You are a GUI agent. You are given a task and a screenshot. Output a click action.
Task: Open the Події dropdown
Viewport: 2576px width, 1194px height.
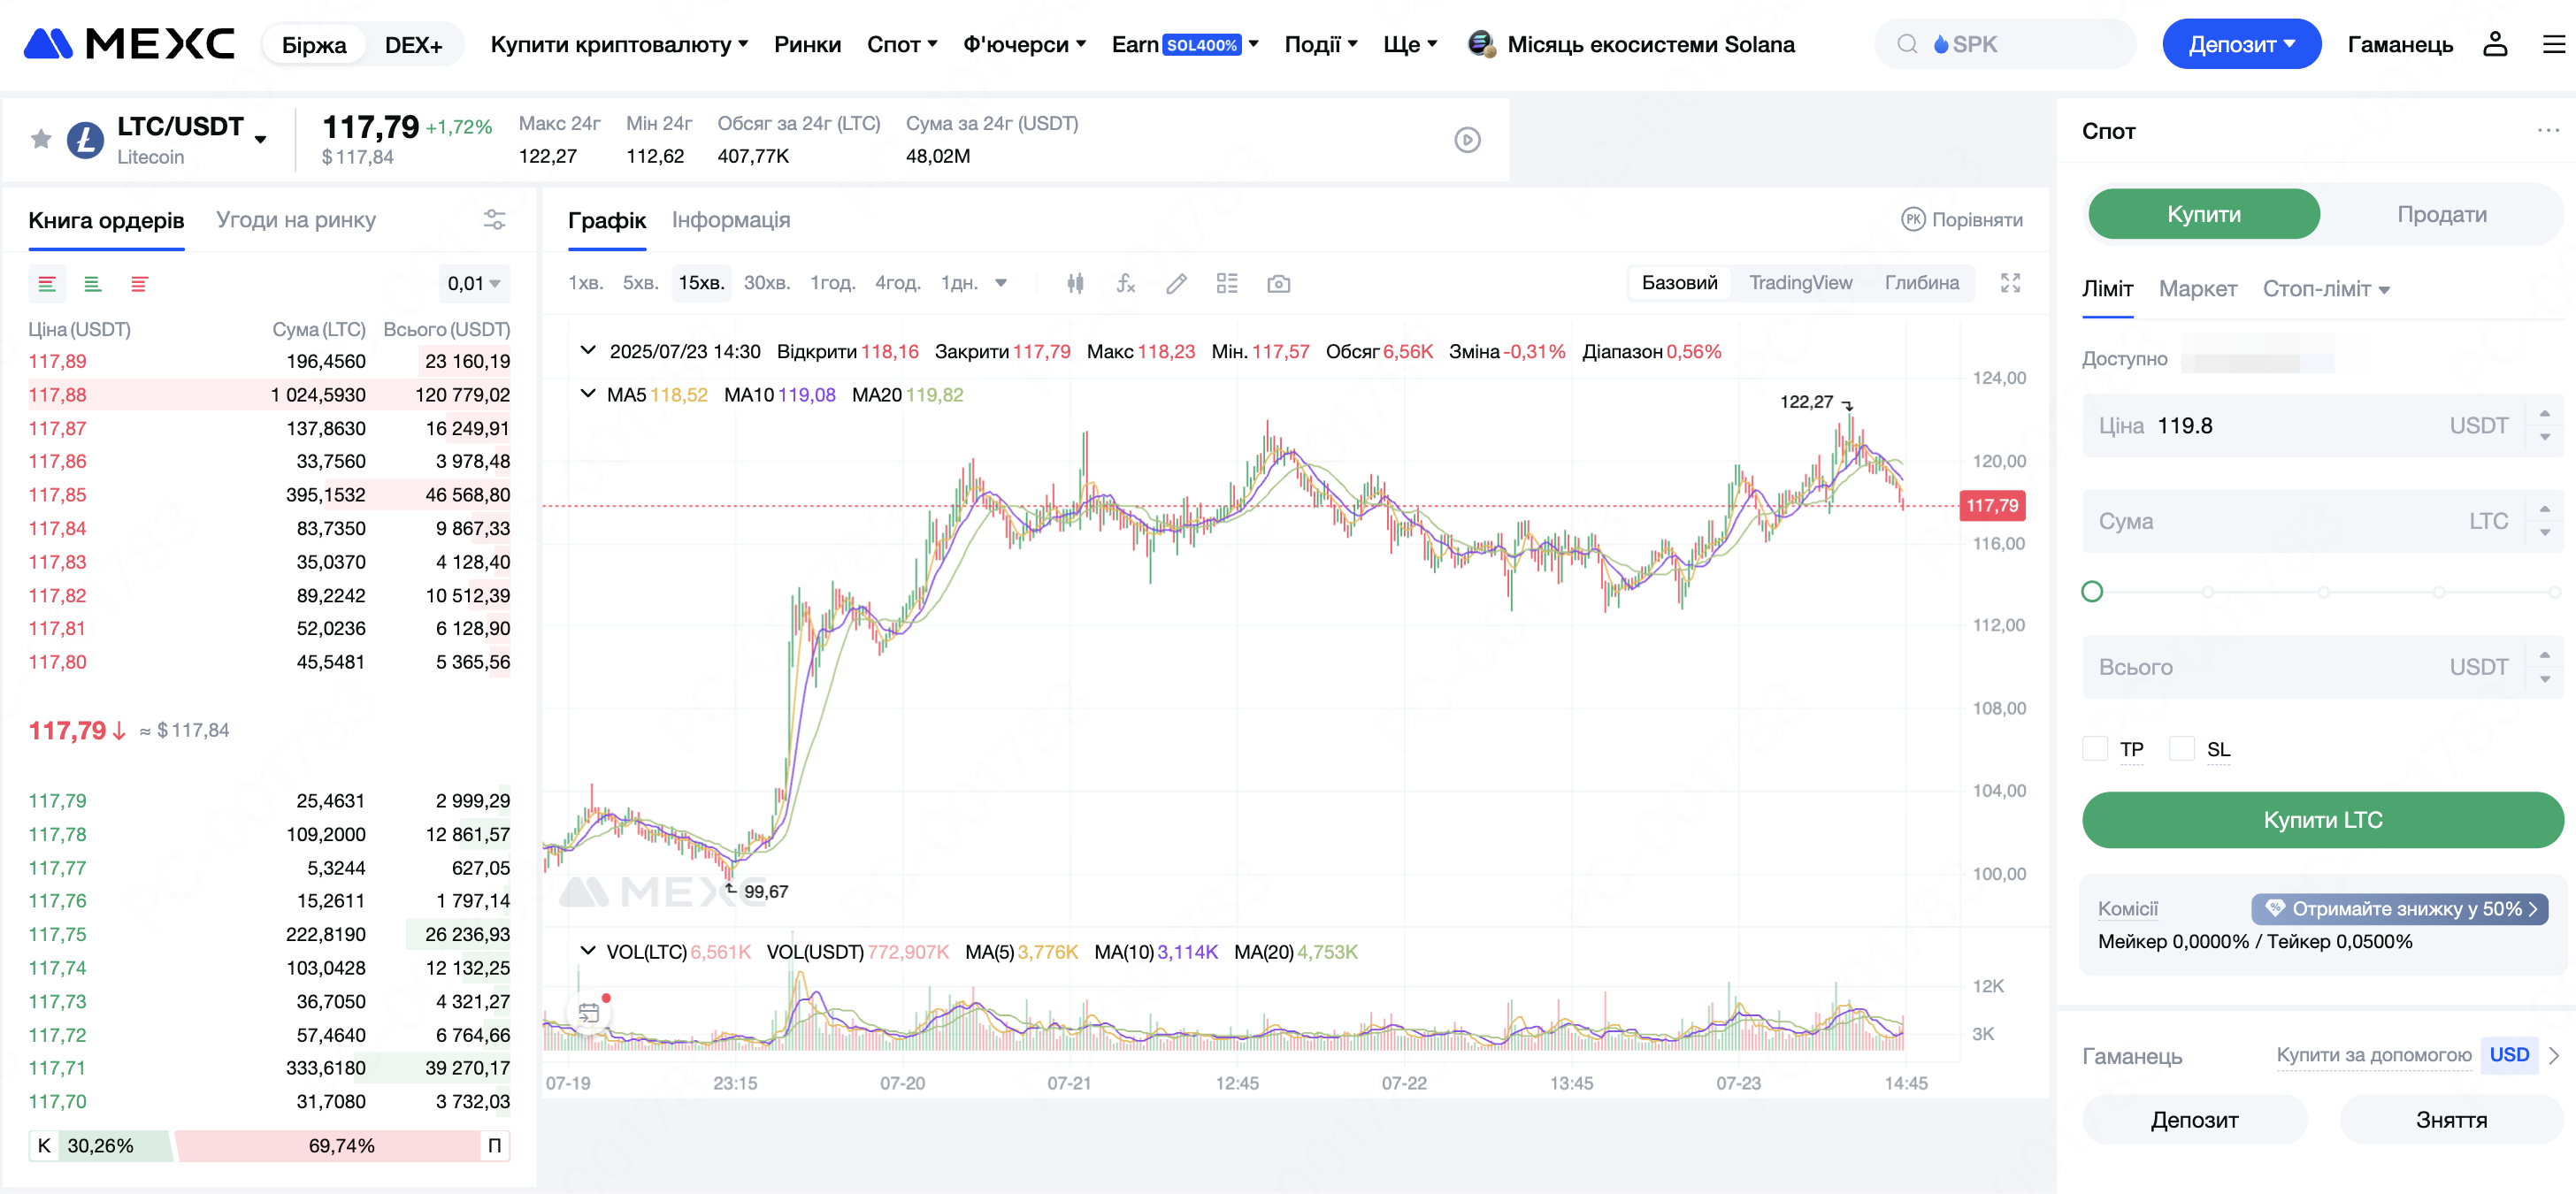[x=1320, y=44]
